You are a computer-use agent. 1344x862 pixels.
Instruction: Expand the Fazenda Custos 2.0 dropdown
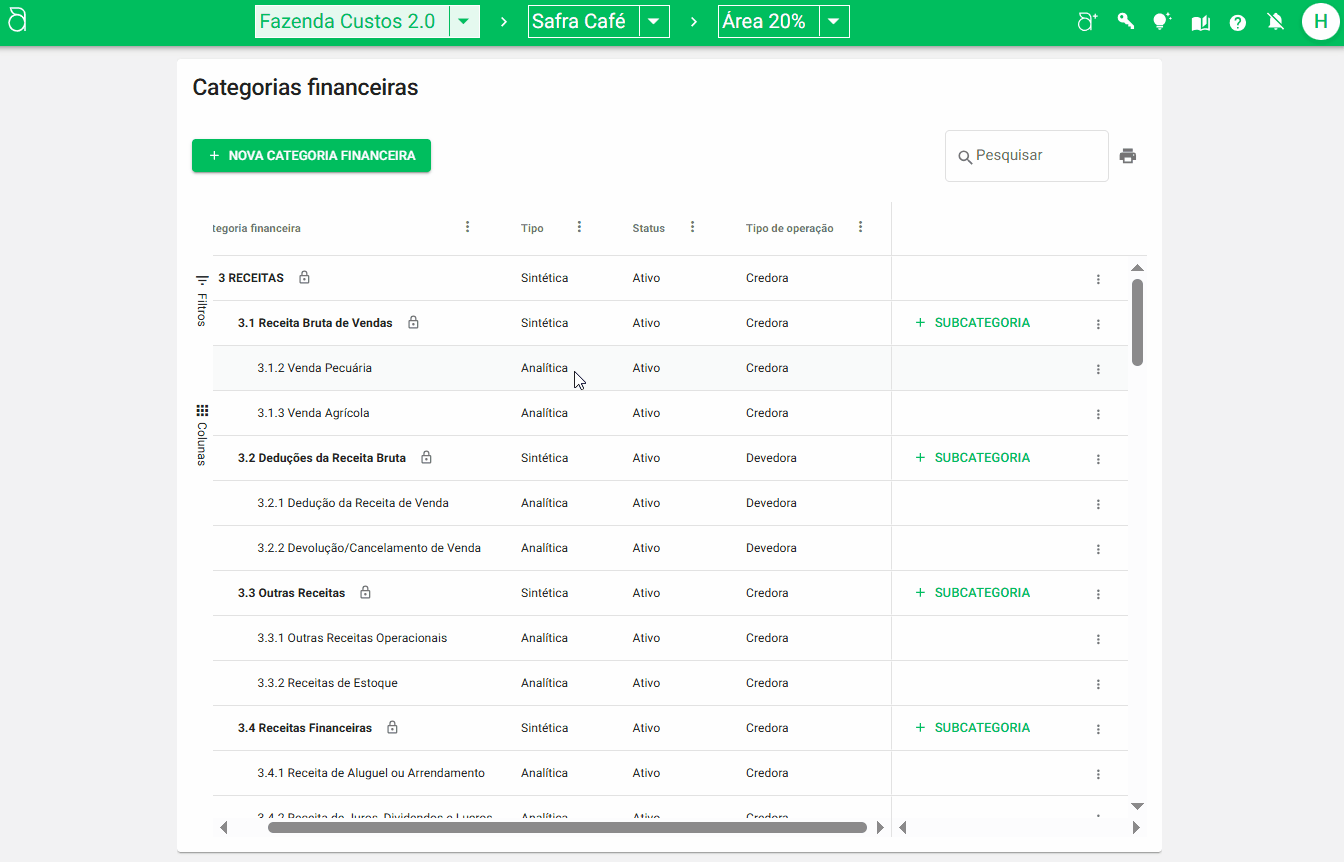point(464,22)
